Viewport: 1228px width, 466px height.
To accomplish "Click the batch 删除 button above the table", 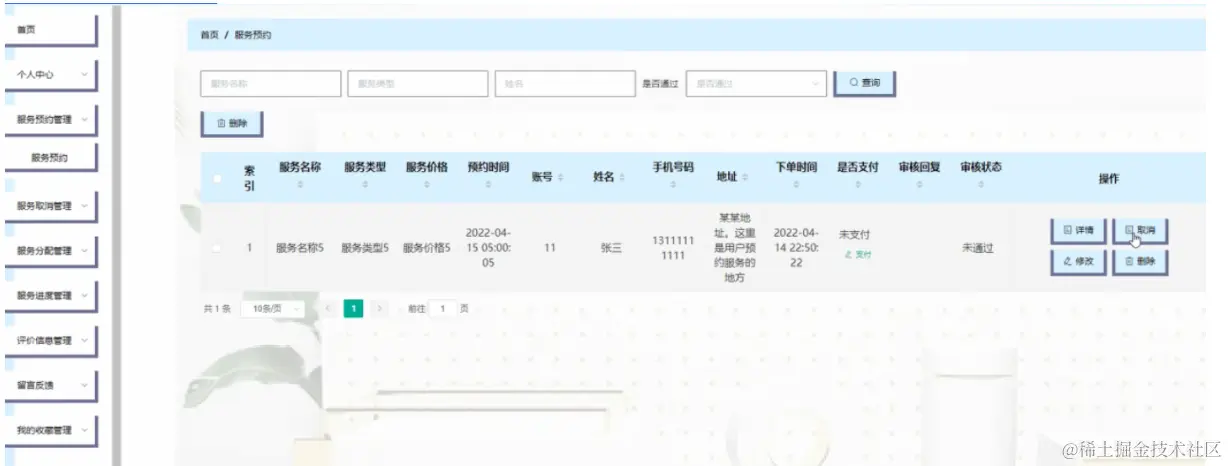I will tap(232, 124).
